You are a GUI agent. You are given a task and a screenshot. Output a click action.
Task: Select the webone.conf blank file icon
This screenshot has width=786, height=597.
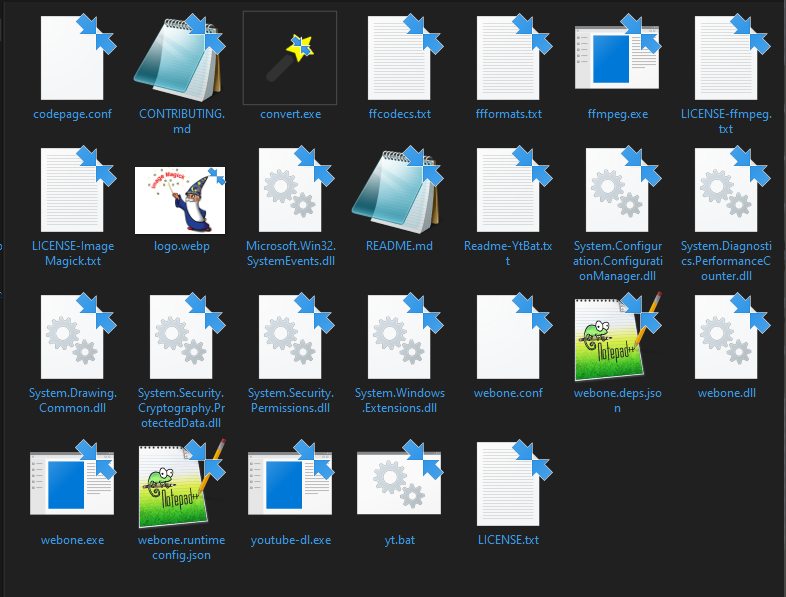pos(508,338)
